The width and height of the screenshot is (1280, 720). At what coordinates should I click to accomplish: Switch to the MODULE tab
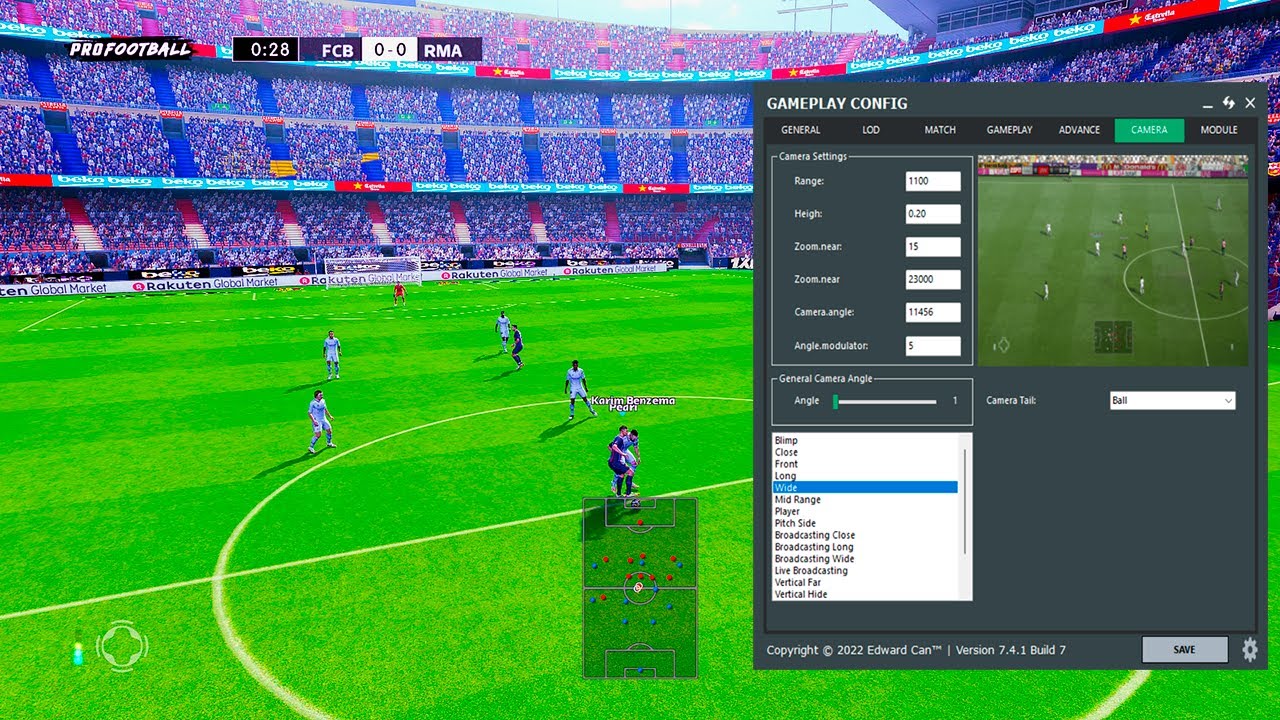pyautogui.click(x=1219, y=130)
